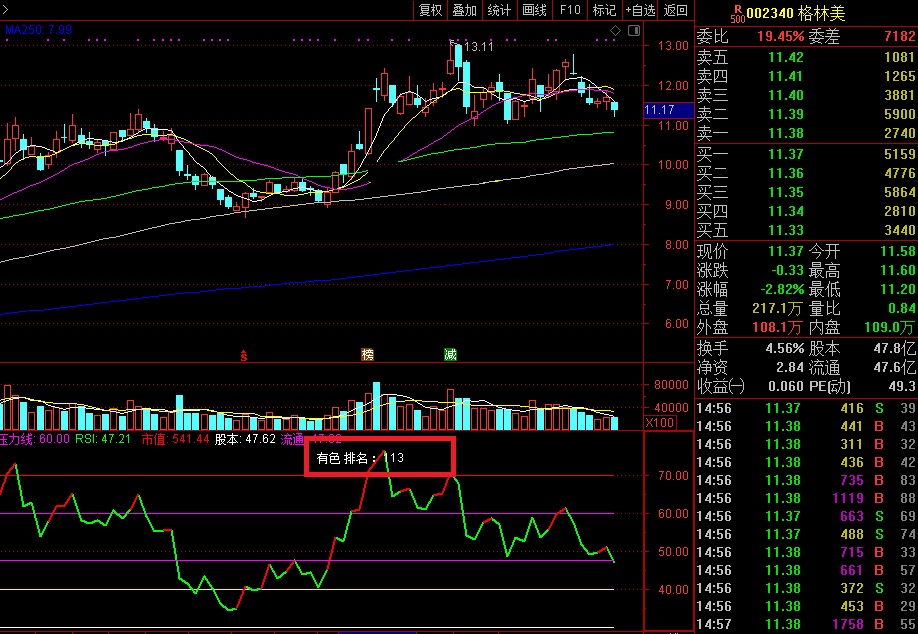This screenshot has height=634, width=918.
Task: Select the 画线 drawing tool
Action: pyautogui.click(x=535, y=10)
